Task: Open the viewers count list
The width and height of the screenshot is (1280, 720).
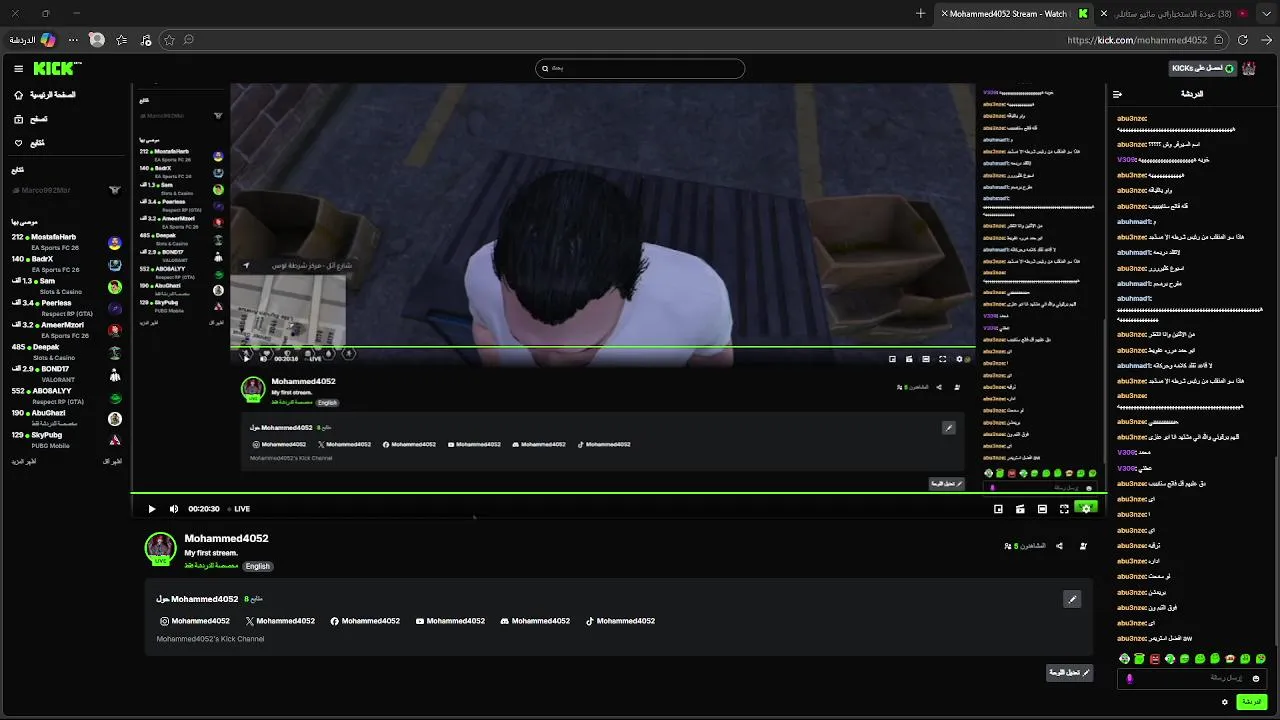Action: [x=1025, y=546]
